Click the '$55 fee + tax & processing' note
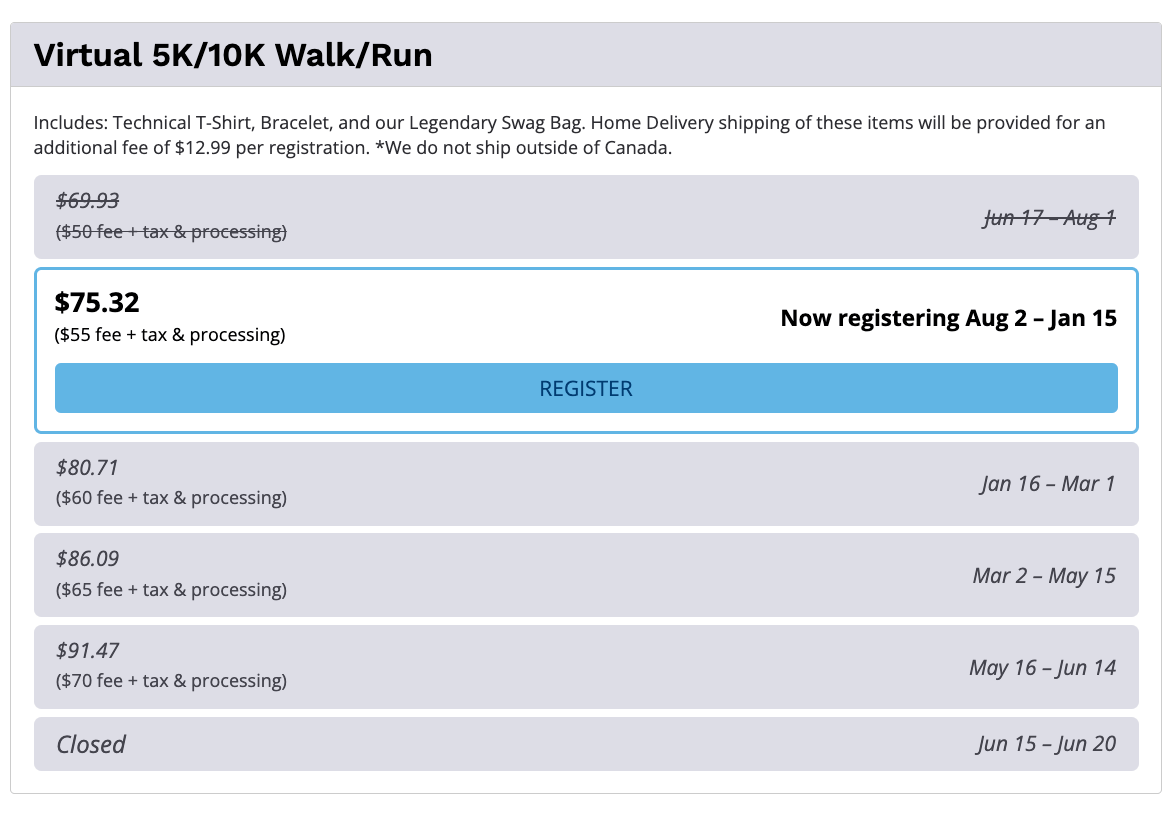 coord(170,335)
